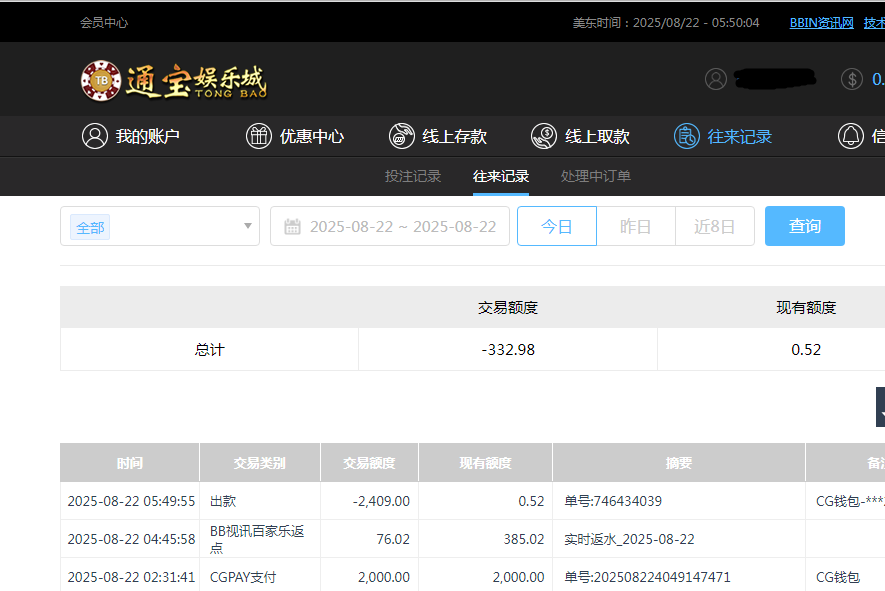Open the notification bell icon

(851, 135)
